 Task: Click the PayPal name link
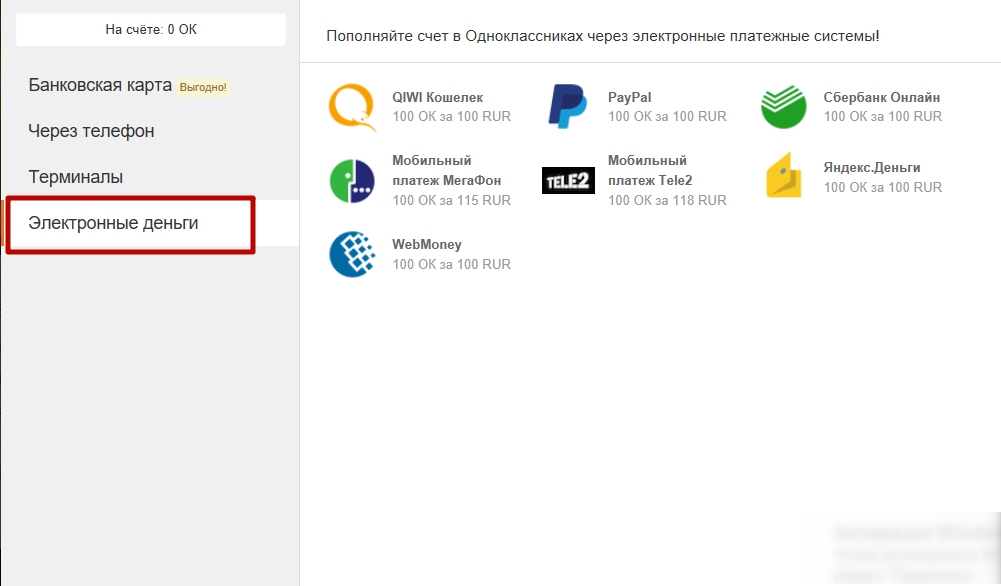[x=630, y=98]
